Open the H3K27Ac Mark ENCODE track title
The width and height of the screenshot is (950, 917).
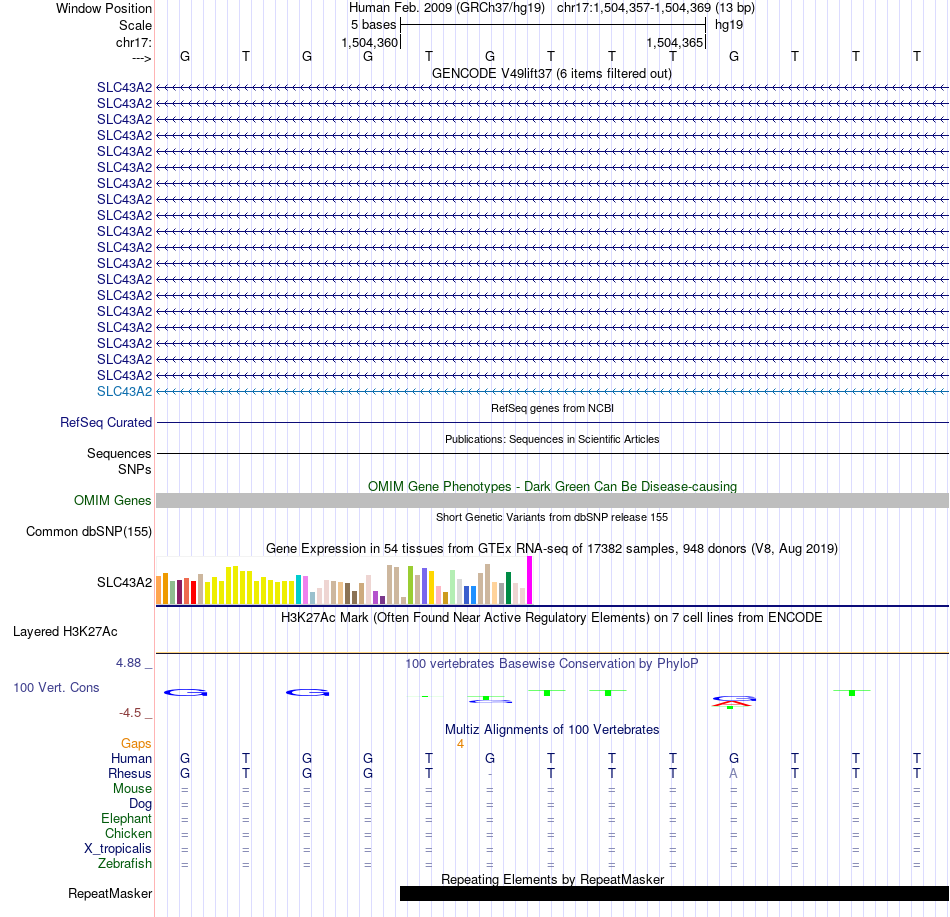point(552,617)
